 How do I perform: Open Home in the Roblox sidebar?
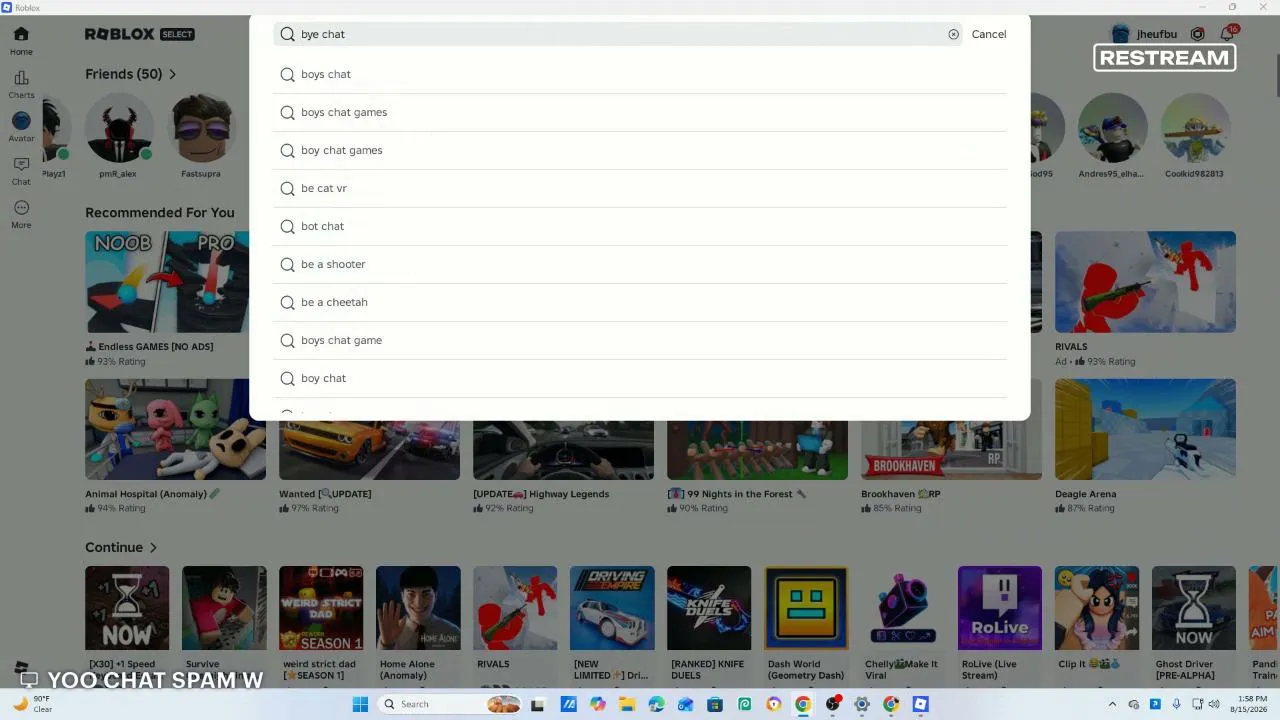(21, 41)
